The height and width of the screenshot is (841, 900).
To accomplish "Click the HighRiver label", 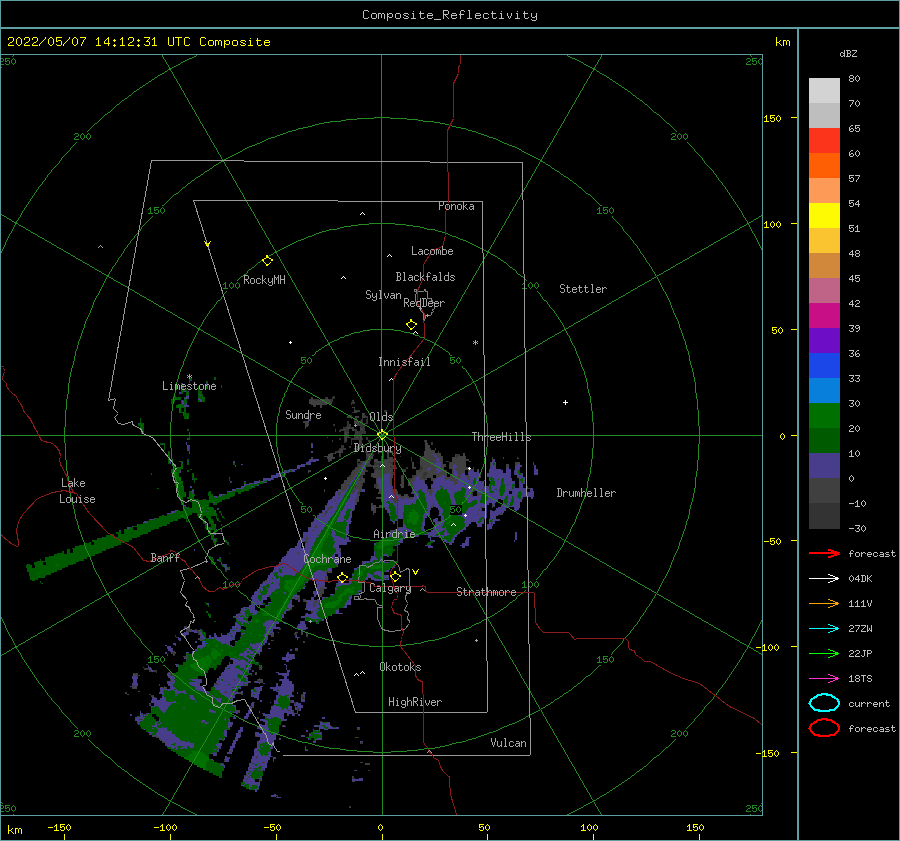I will (x=415, y=702).
